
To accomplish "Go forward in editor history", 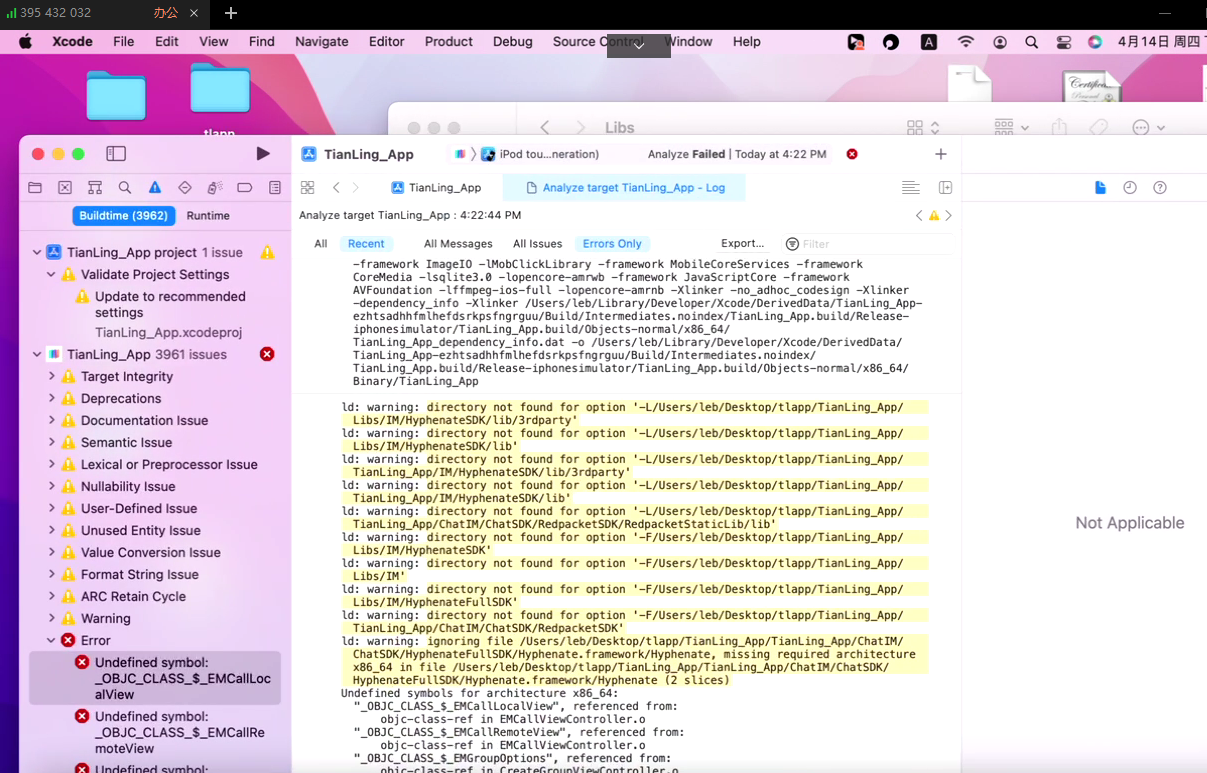I will click(355, 188).
